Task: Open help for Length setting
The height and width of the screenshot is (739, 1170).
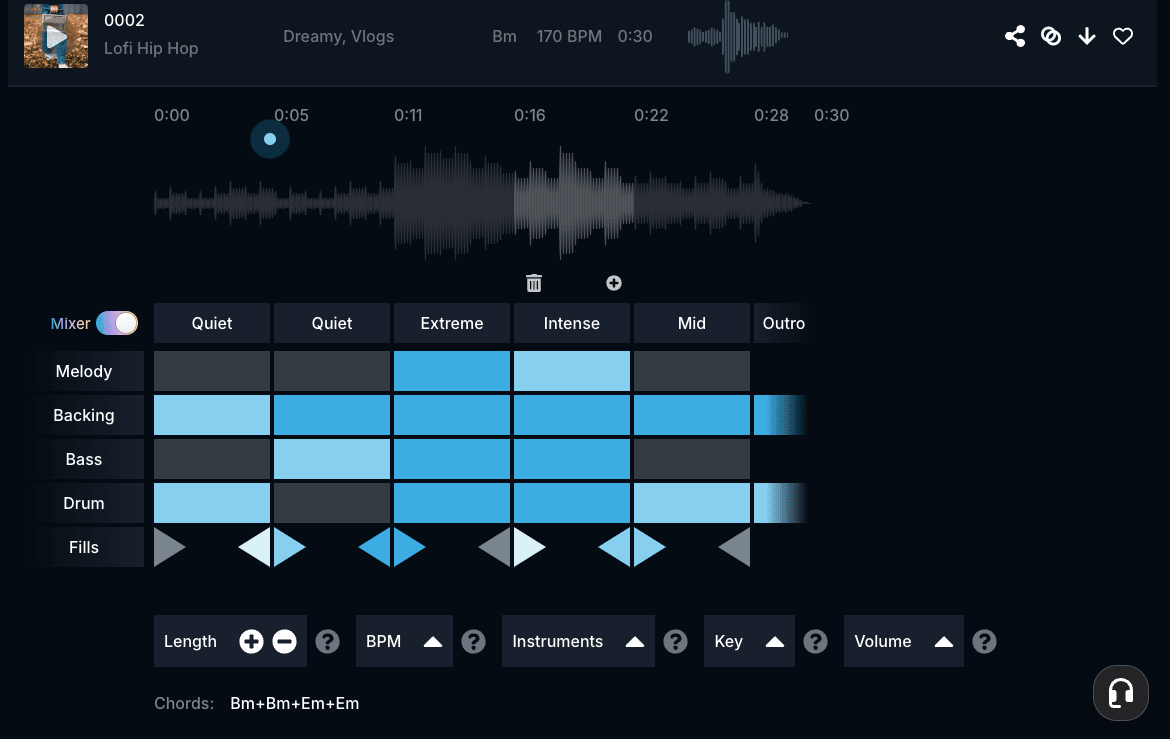Action: click(327, 641)
